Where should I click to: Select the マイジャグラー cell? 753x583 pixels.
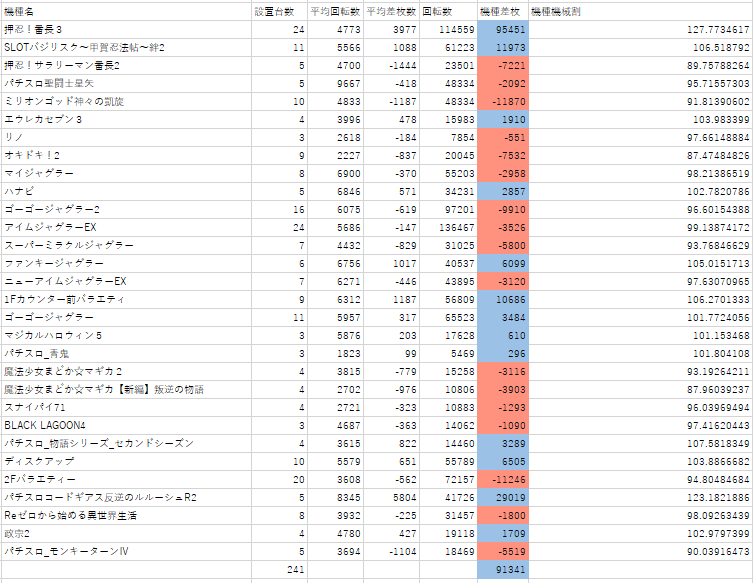pos(126,174)
